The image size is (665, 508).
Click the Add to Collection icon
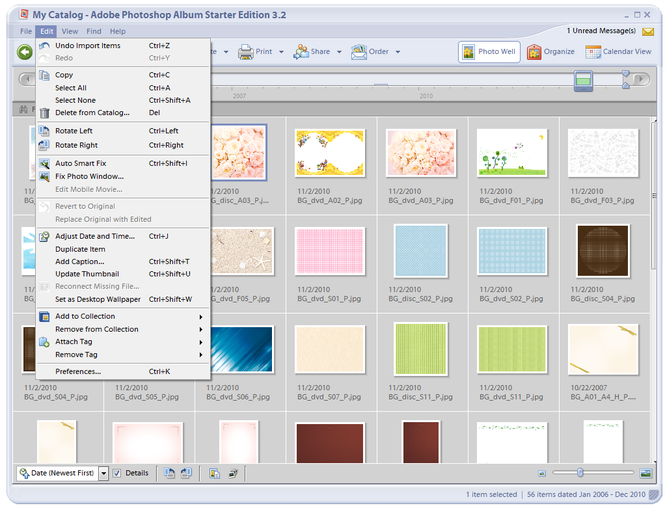click(x=44, y=316)
